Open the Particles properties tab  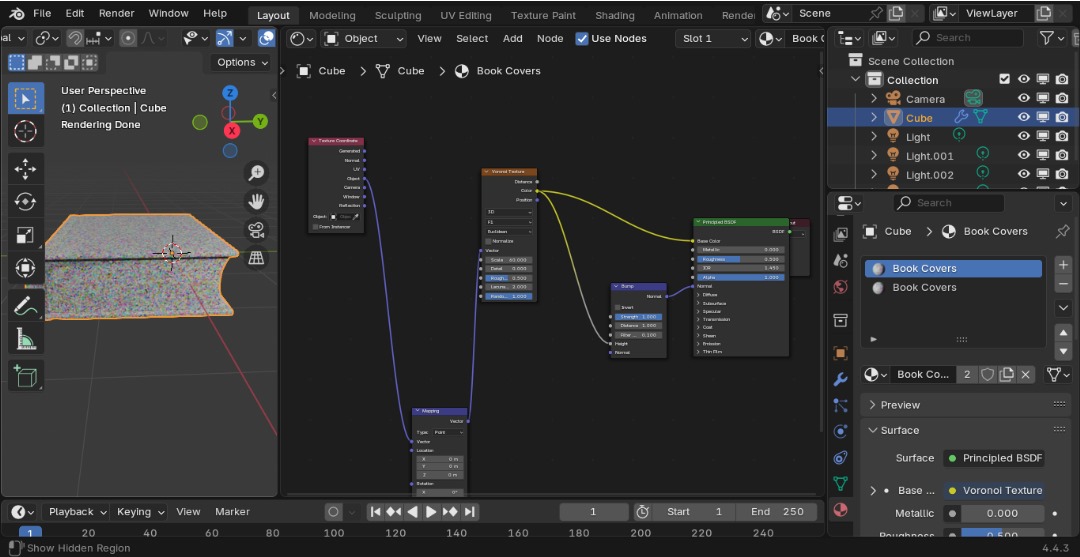coord(840,406)
